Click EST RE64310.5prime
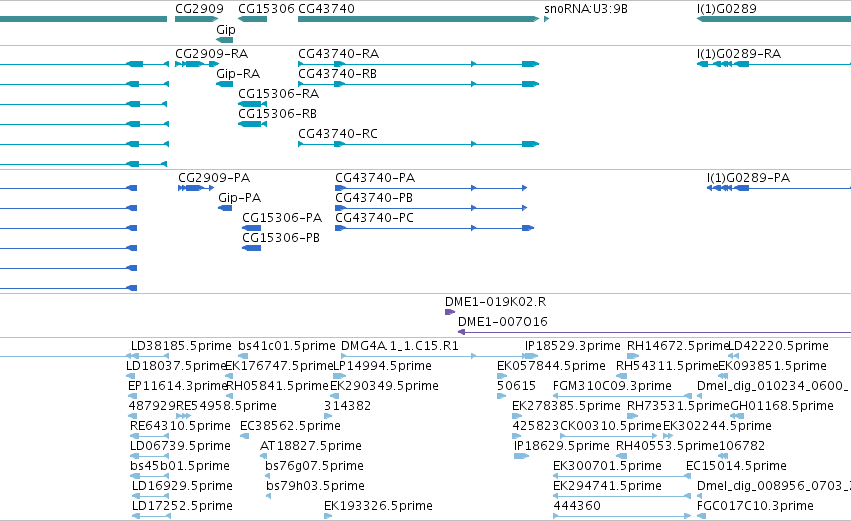Viewport: 851px width, 521px height. [180, 427]
